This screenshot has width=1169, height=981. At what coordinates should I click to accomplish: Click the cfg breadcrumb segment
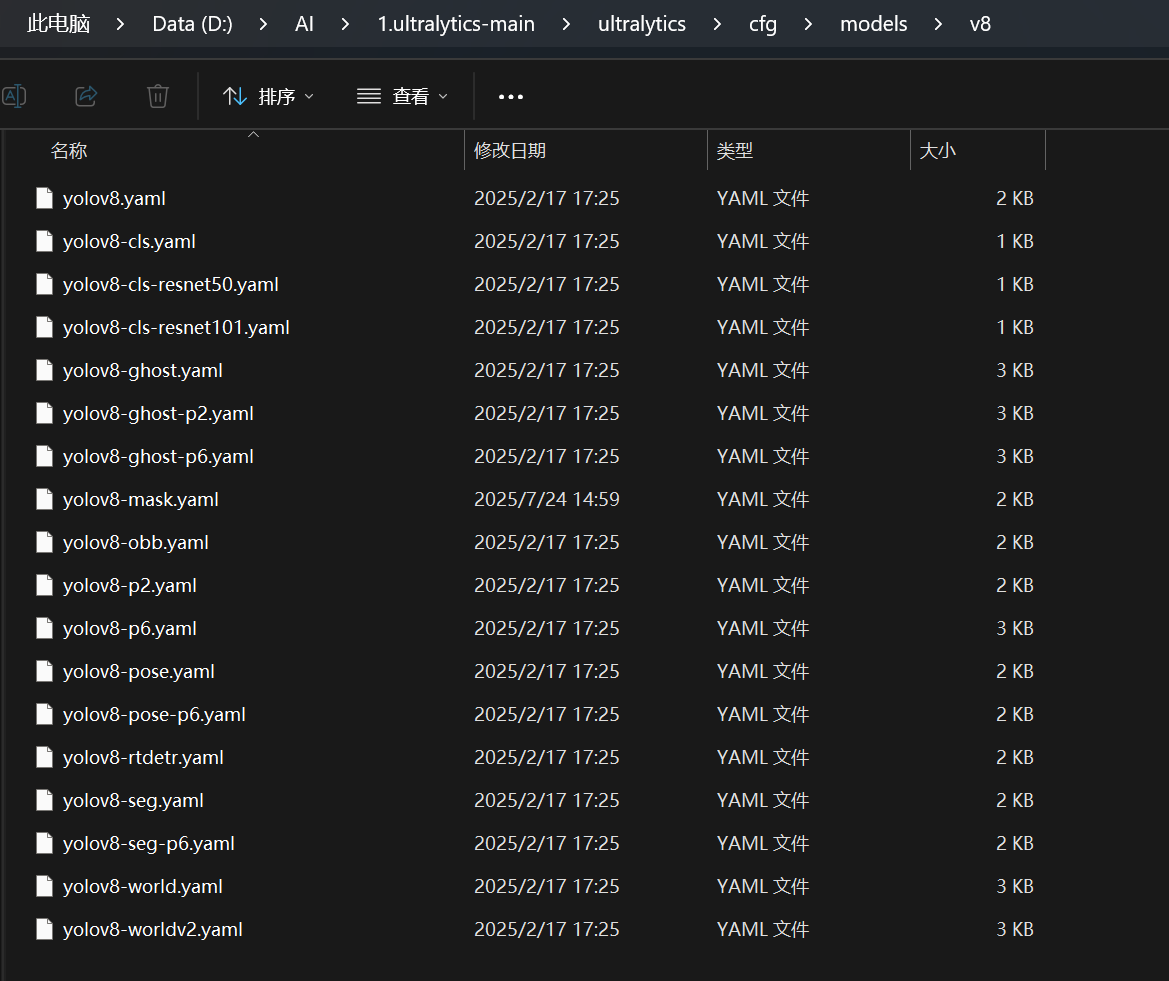pyautogui.click(x=763, y=24)
